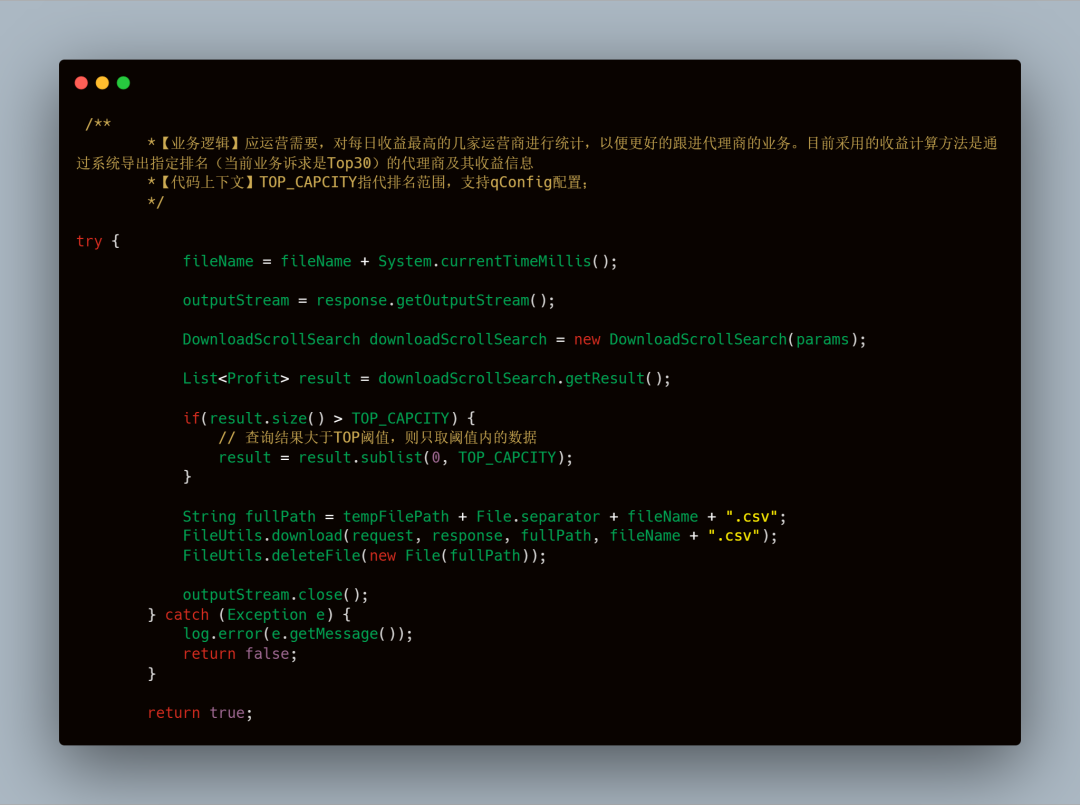Click "log.error" call

(x=222, y=634)
